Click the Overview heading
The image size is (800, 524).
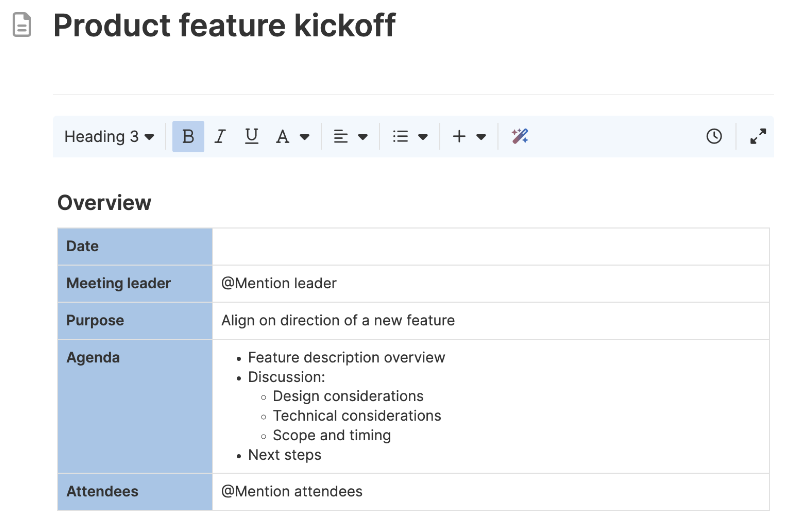pyautogui.click(x=104, y=203)
